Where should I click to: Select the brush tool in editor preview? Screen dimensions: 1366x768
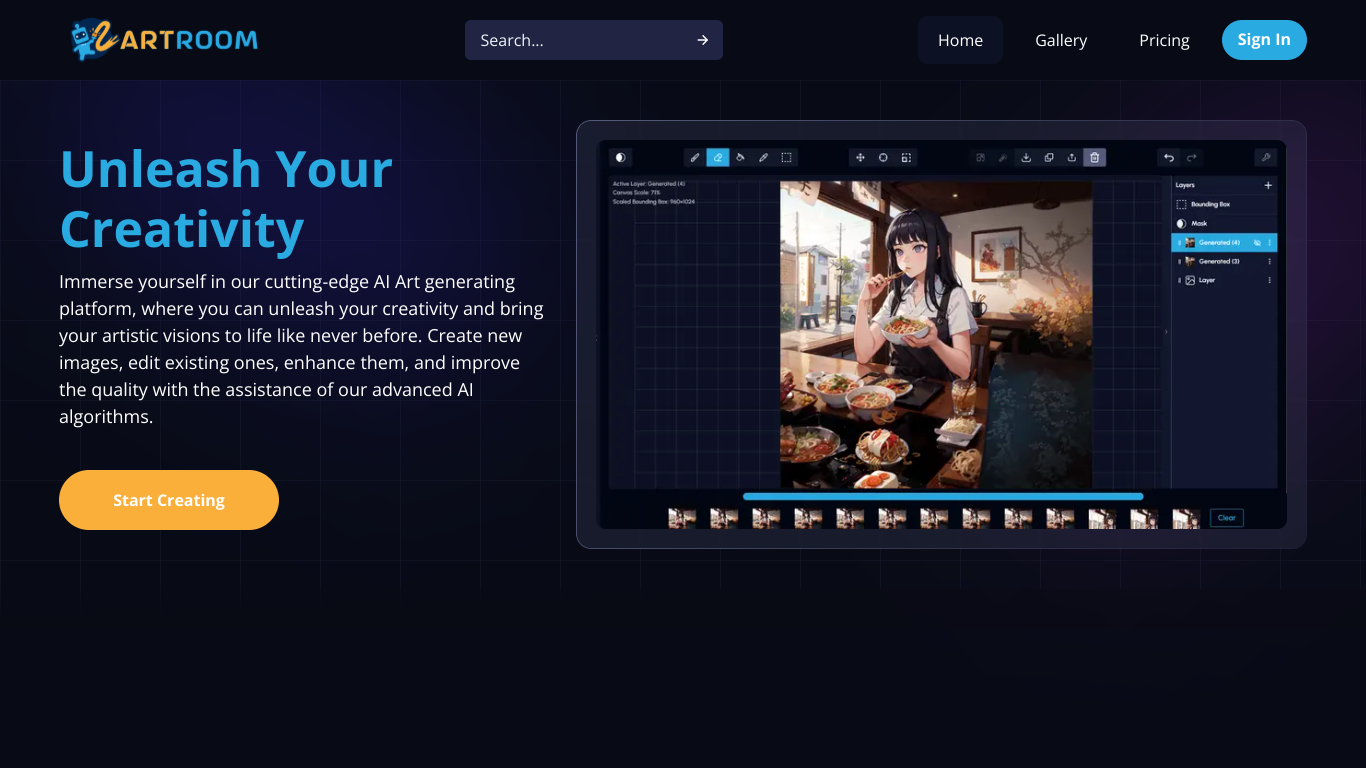coord(695,158)
